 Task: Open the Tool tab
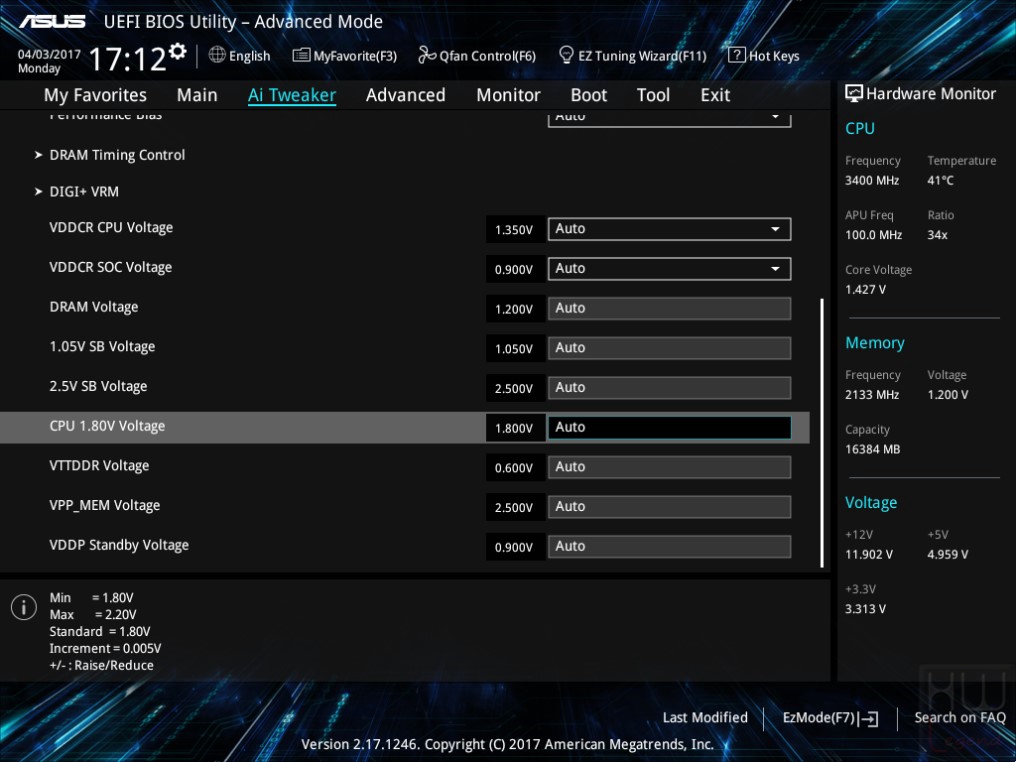click(653, 95)
